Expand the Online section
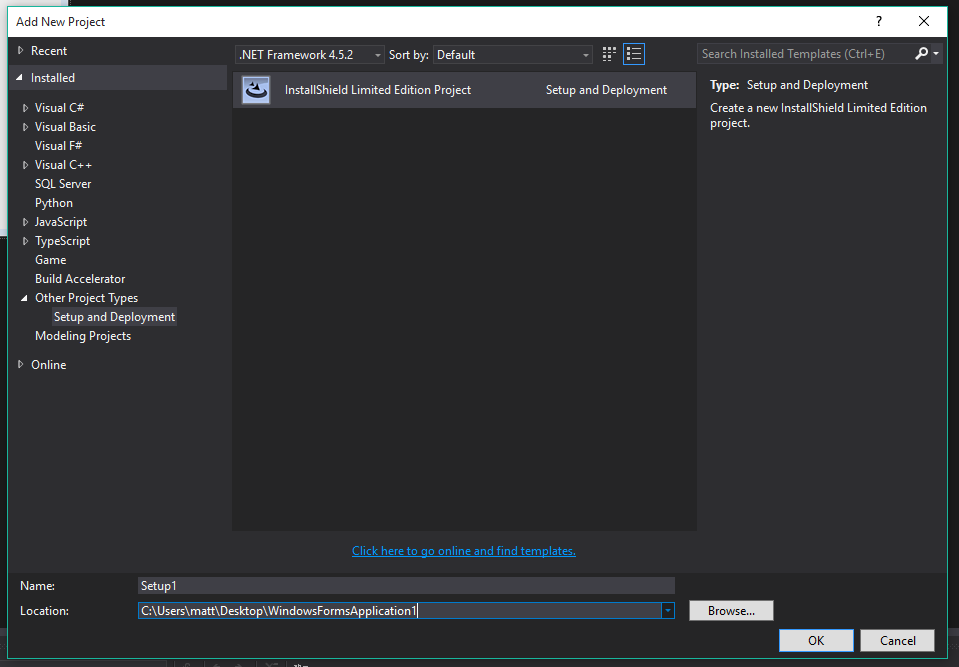This screenshot has width=959, height=667. 20,364
